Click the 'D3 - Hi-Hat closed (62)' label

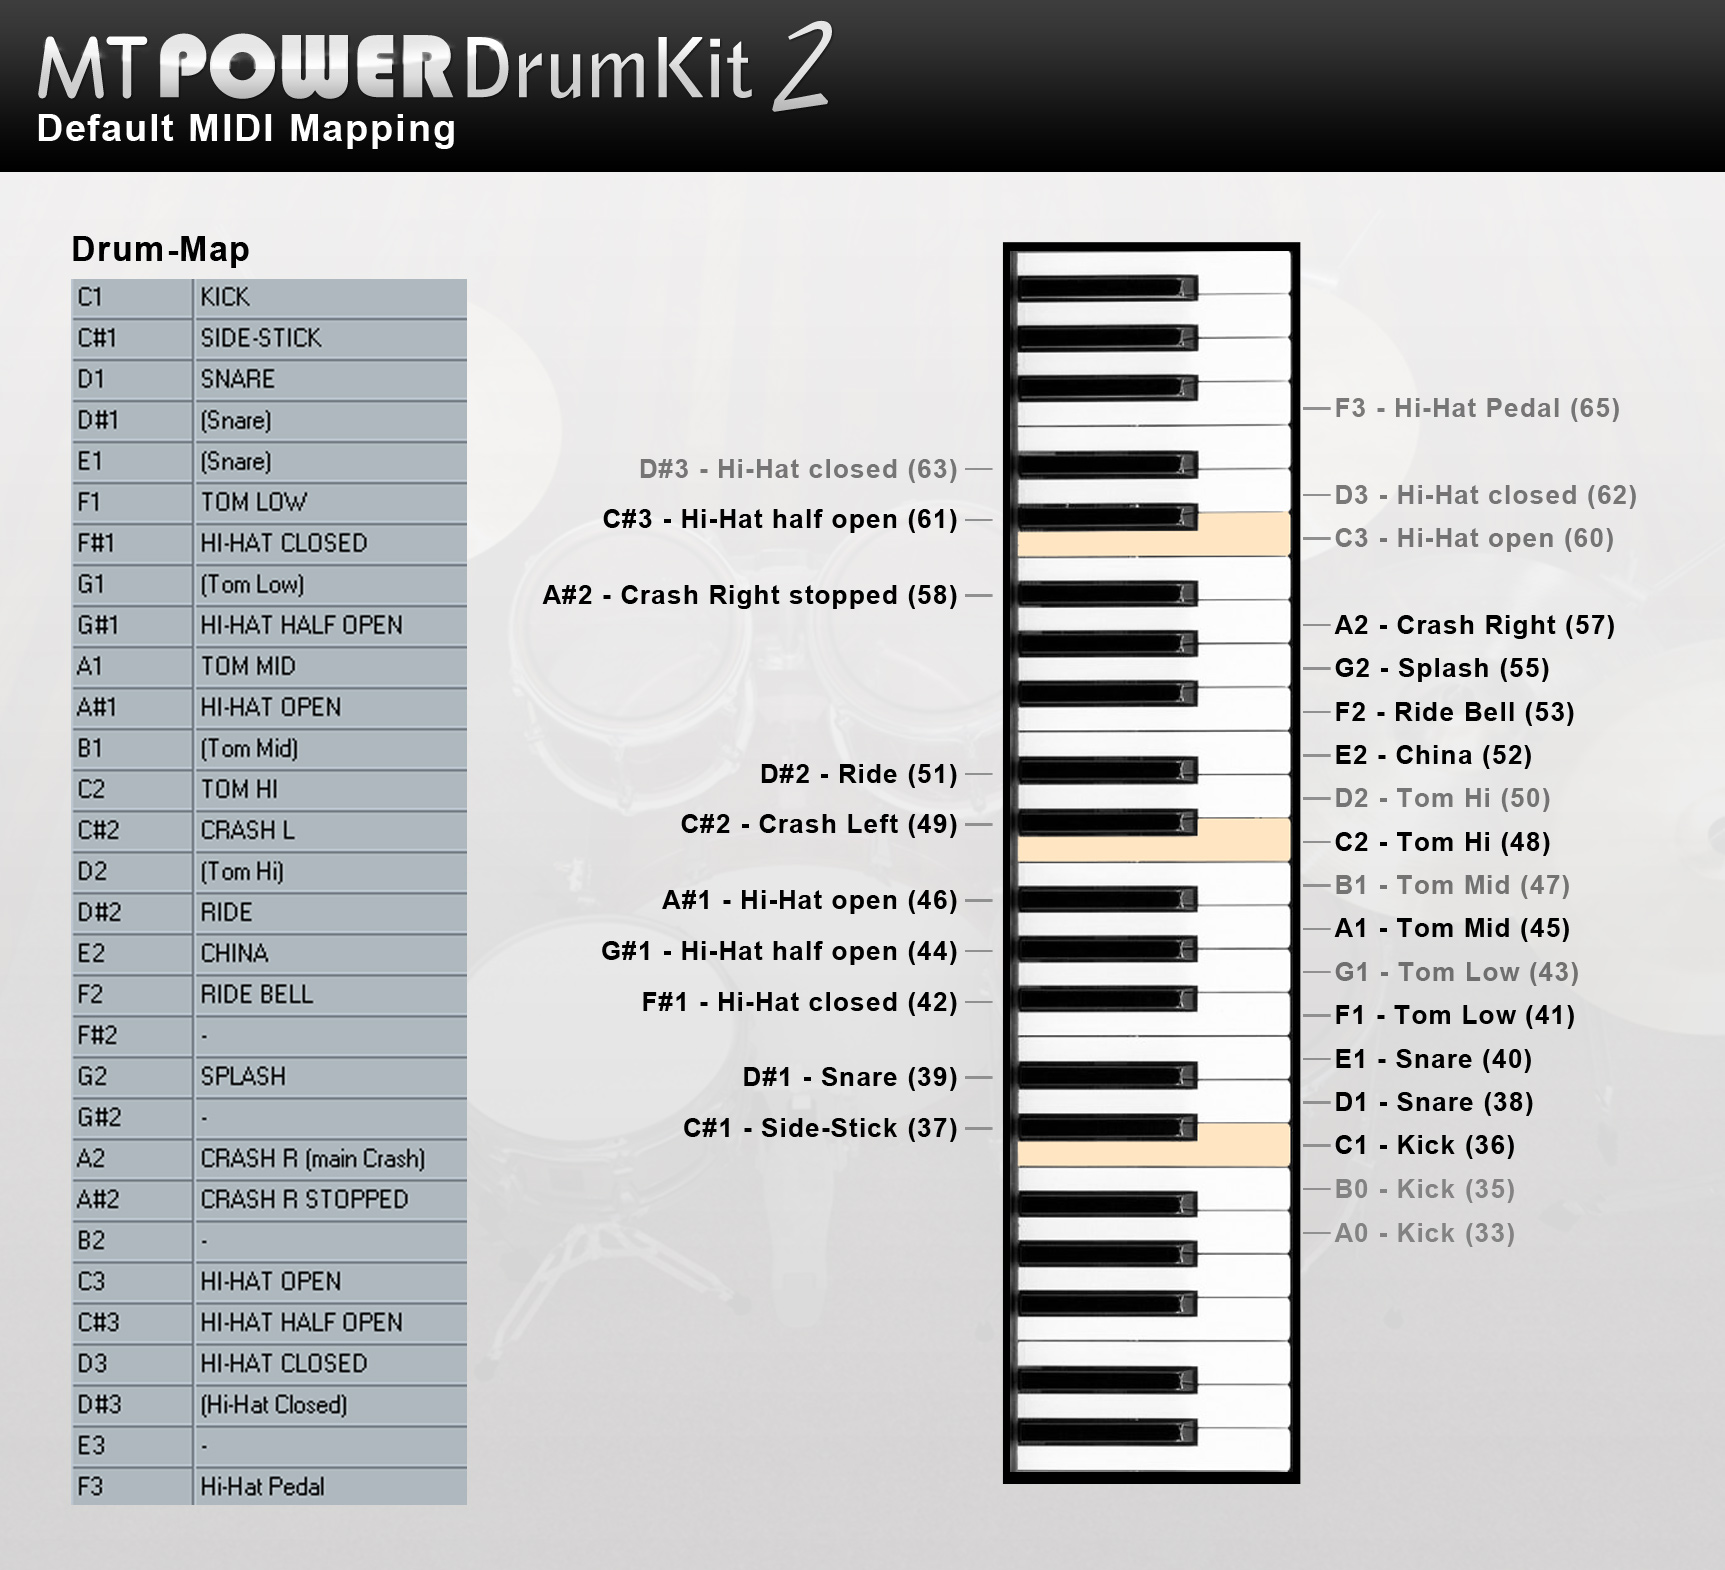(x=1485, y=495)
